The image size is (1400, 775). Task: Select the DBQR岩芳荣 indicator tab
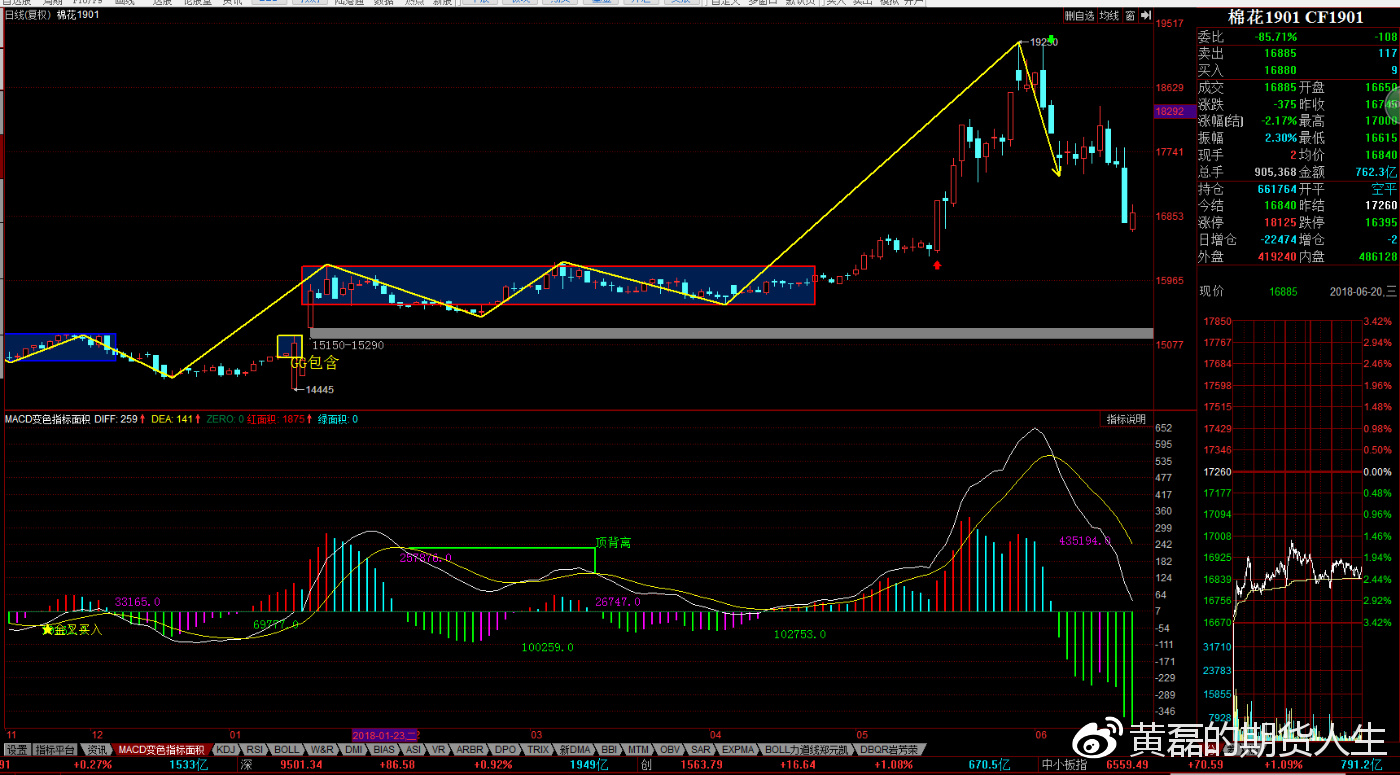pyautogui.click(x=888, y=749)
